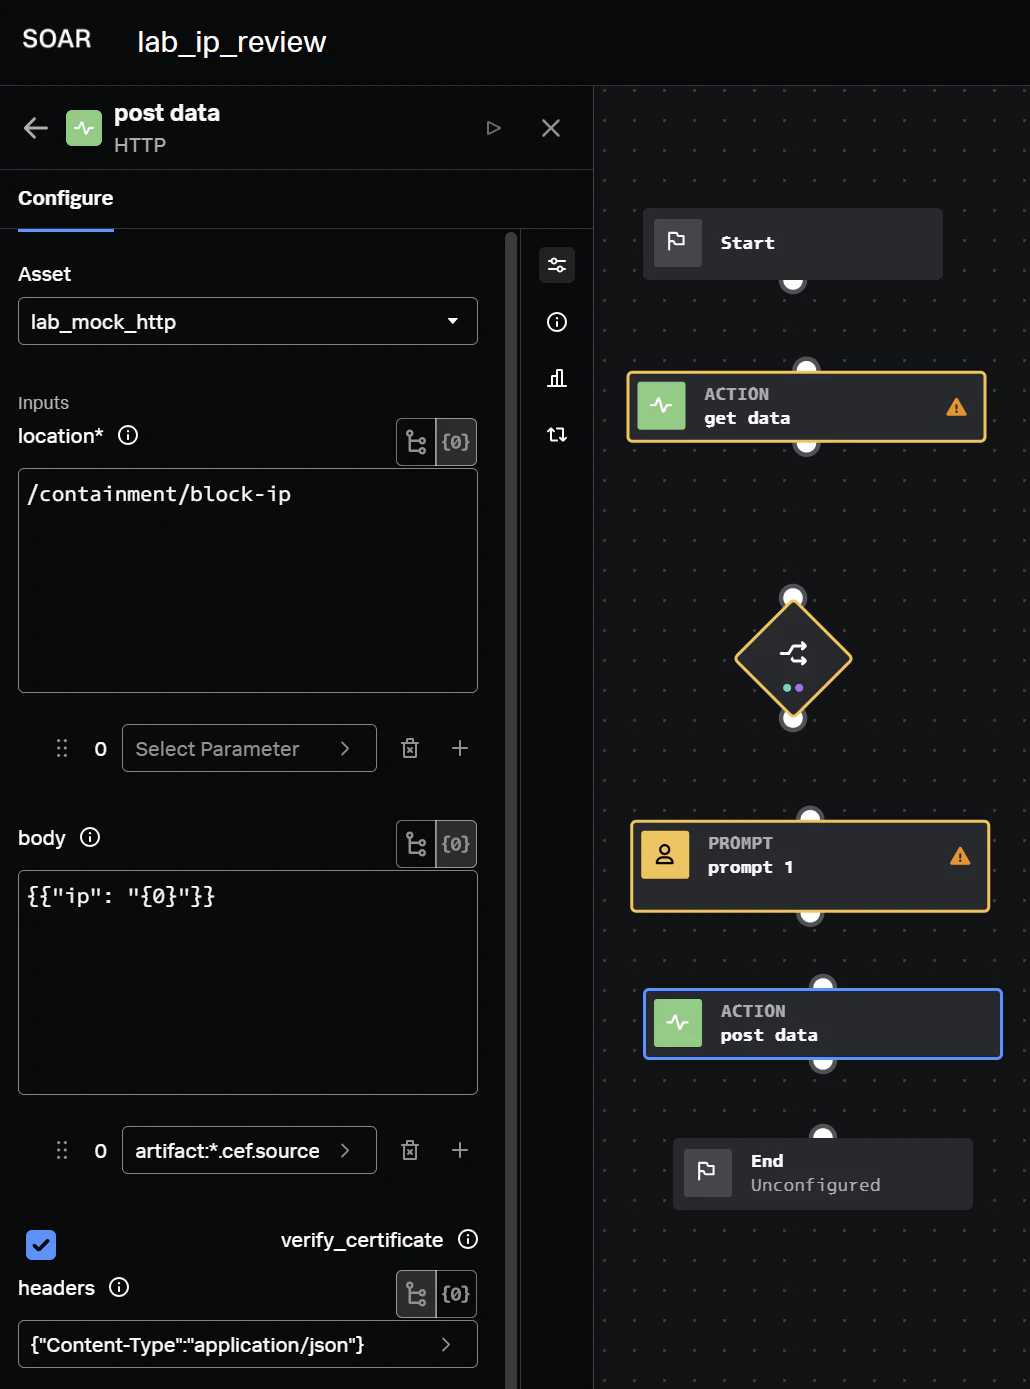Open the bar chart statistics side tab

click(x=557, y=378)
